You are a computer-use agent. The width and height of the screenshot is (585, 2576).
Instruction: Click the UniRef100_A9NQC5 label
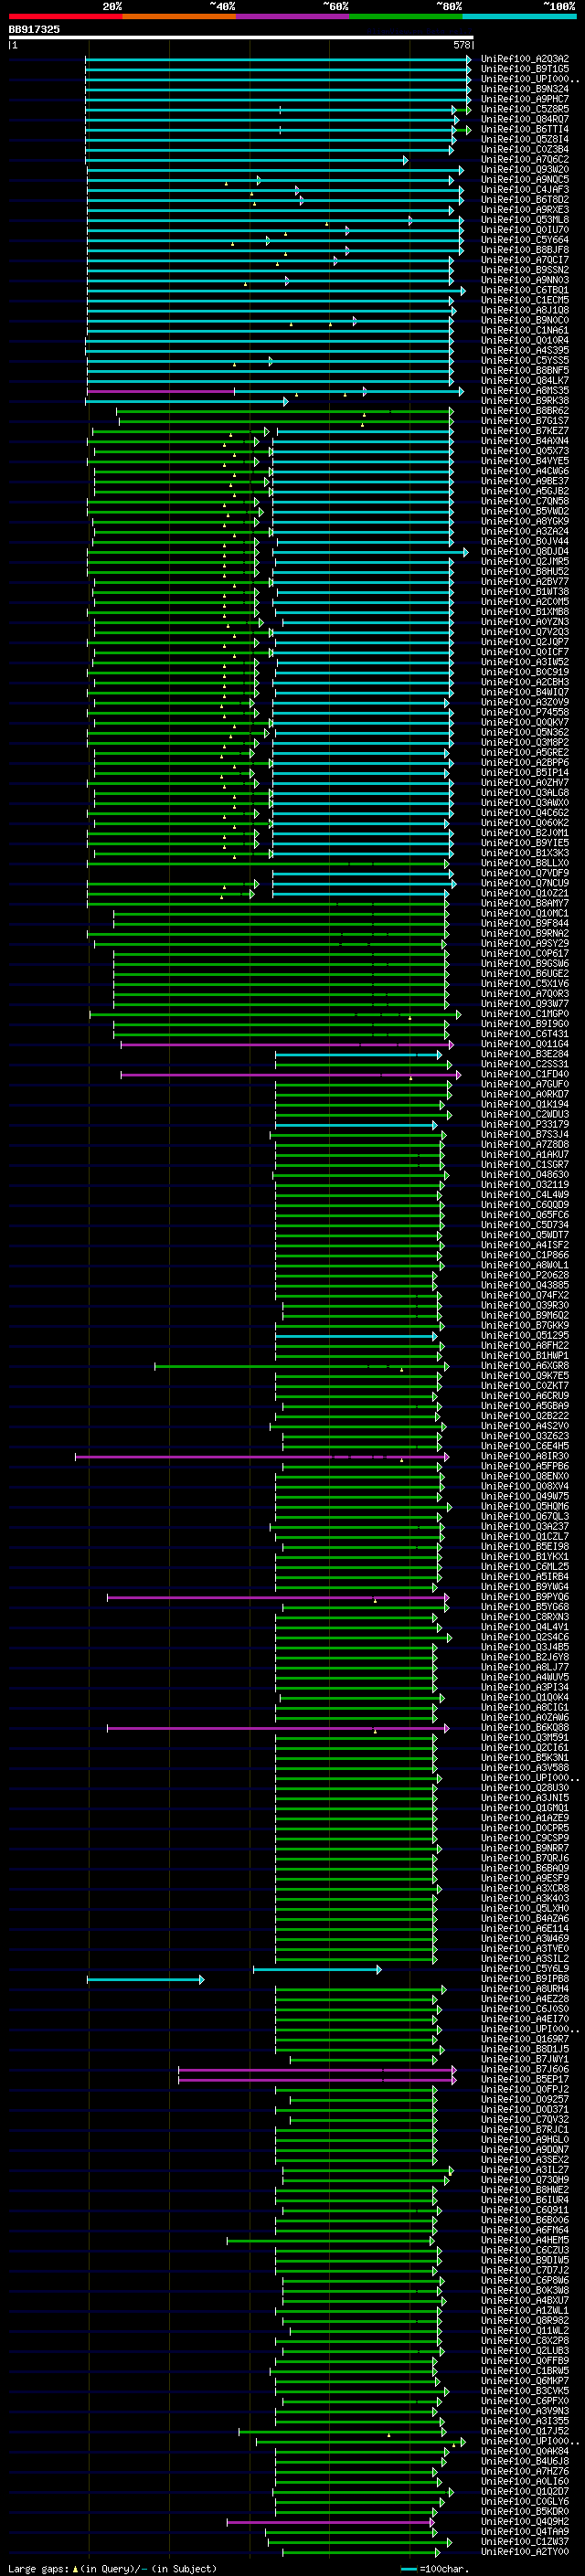click(x=525, y=179)
